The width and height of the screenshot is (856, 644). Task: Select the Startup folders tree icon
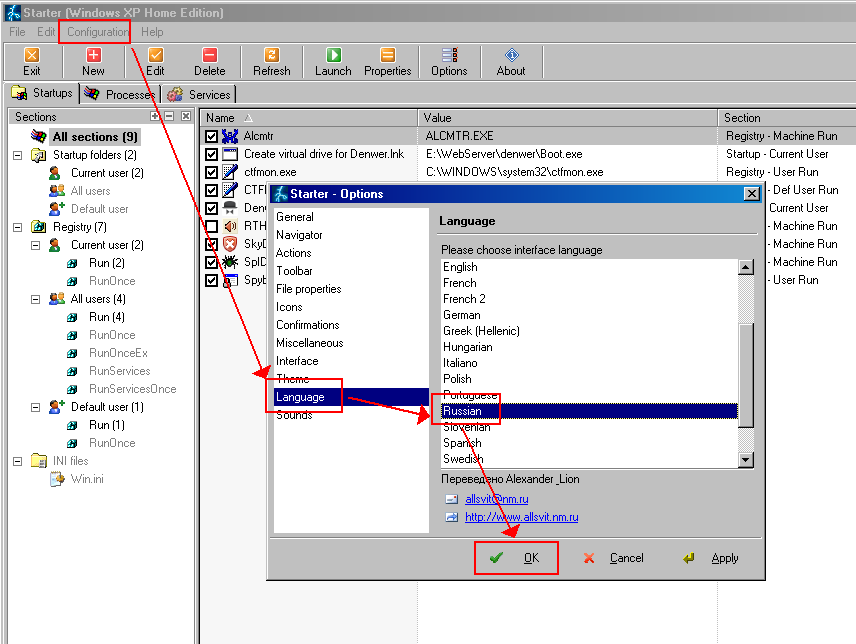39,155
